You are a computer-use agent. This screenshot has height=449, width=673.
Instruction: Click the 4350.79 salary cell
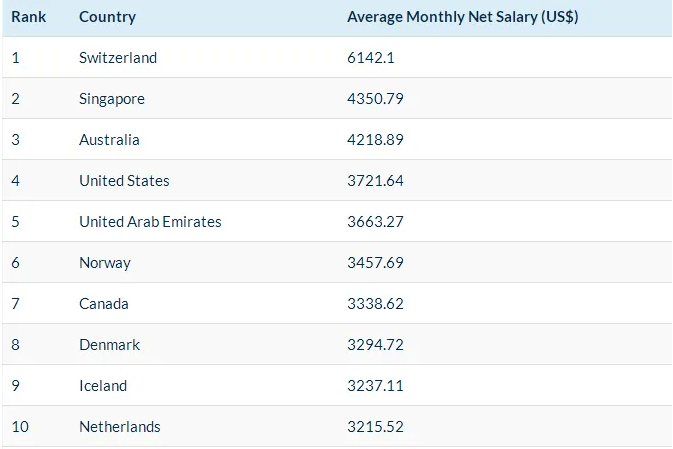pyautogui.click(x=375, y=99)
